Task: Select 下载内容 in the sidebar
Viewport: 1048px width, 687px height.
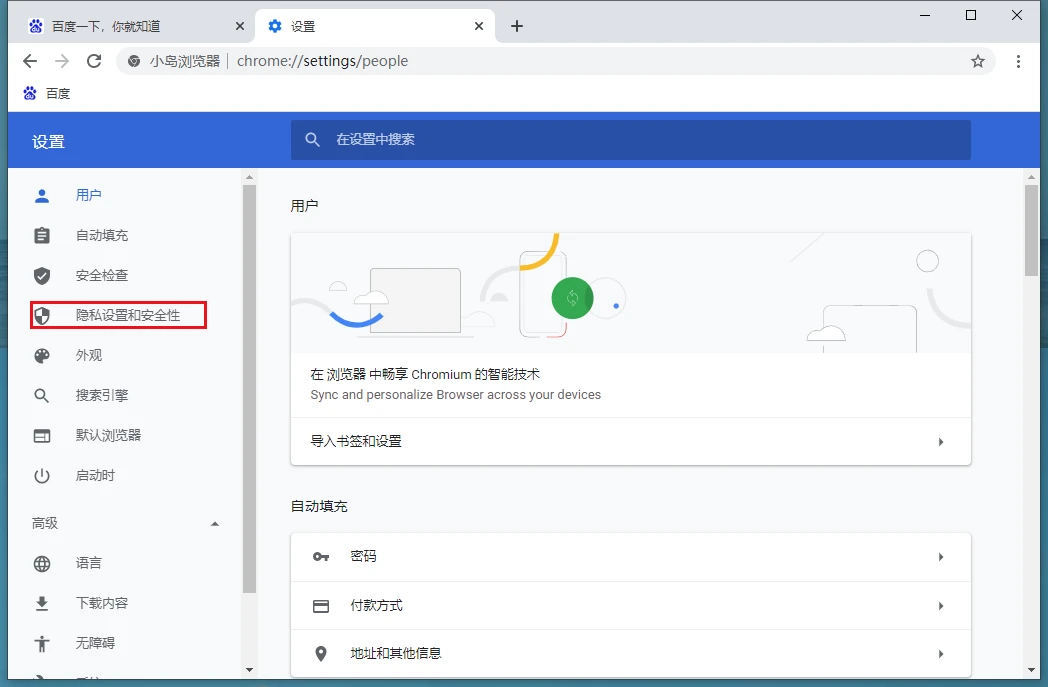Action: pos(102,604)
